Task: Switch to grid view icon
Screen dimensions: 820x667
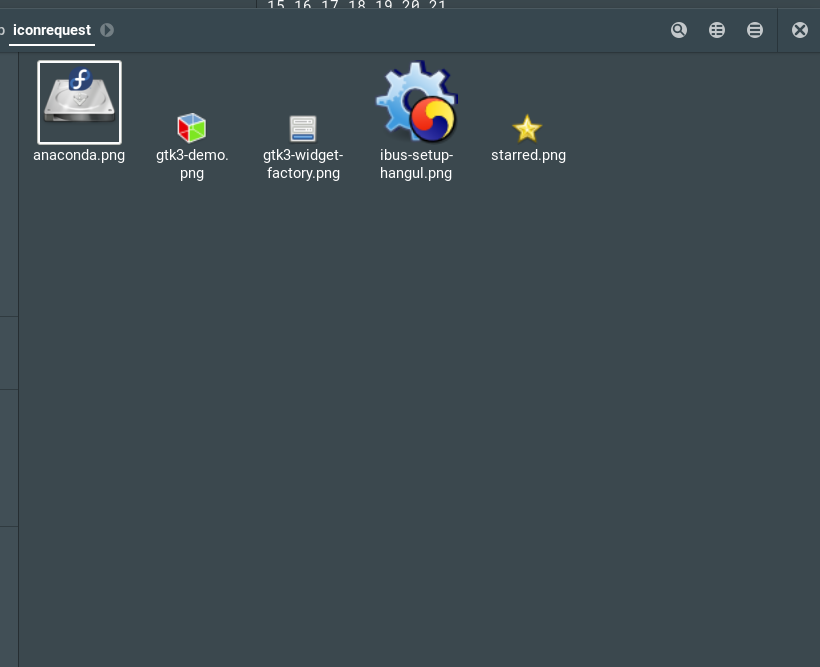Action: click(717, 30)
